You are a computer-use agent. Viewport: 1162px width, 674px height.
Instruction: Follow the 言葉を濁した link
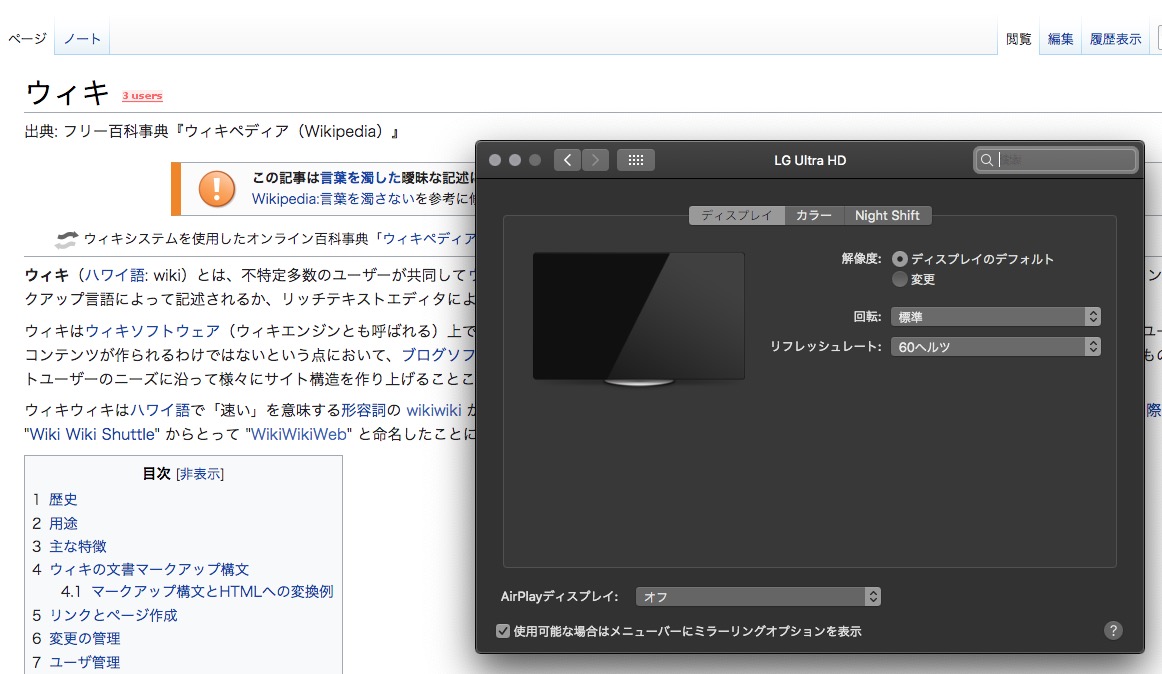click(360, 177)
